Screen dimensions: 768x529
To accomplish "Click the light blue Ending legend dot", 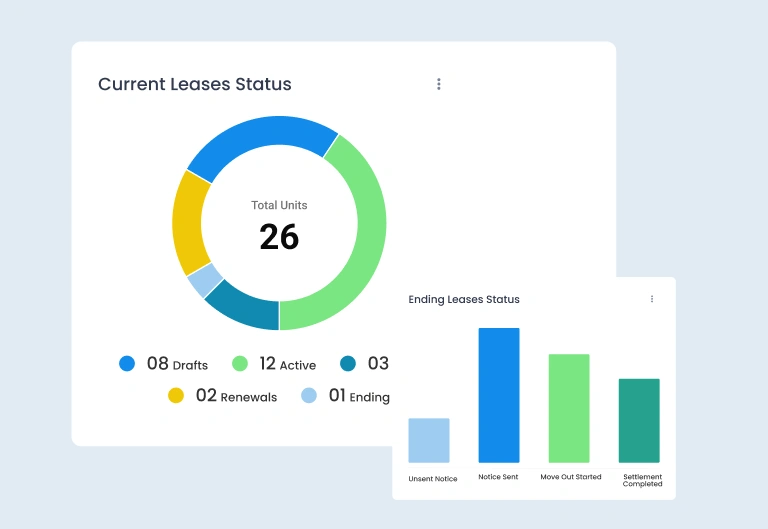I will 309,396.
